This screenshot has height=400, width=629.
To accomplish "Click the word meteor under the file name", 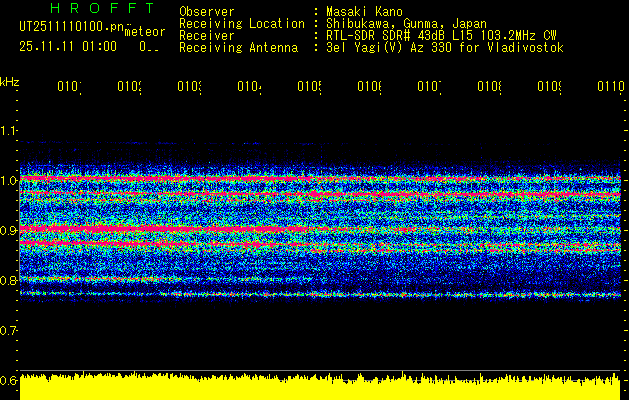I will point(145,32).
